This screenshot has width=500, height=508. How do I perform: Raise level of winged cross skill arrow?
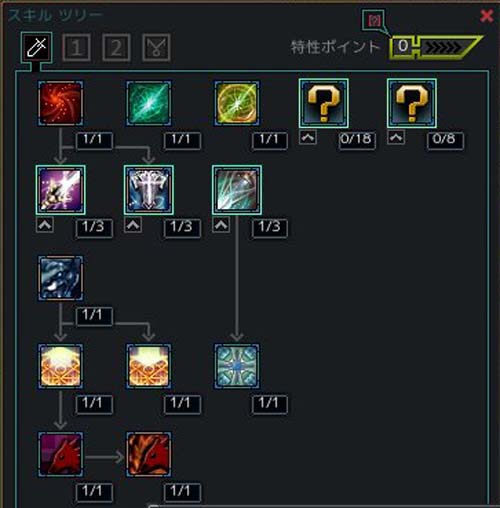tap(133, 225)
